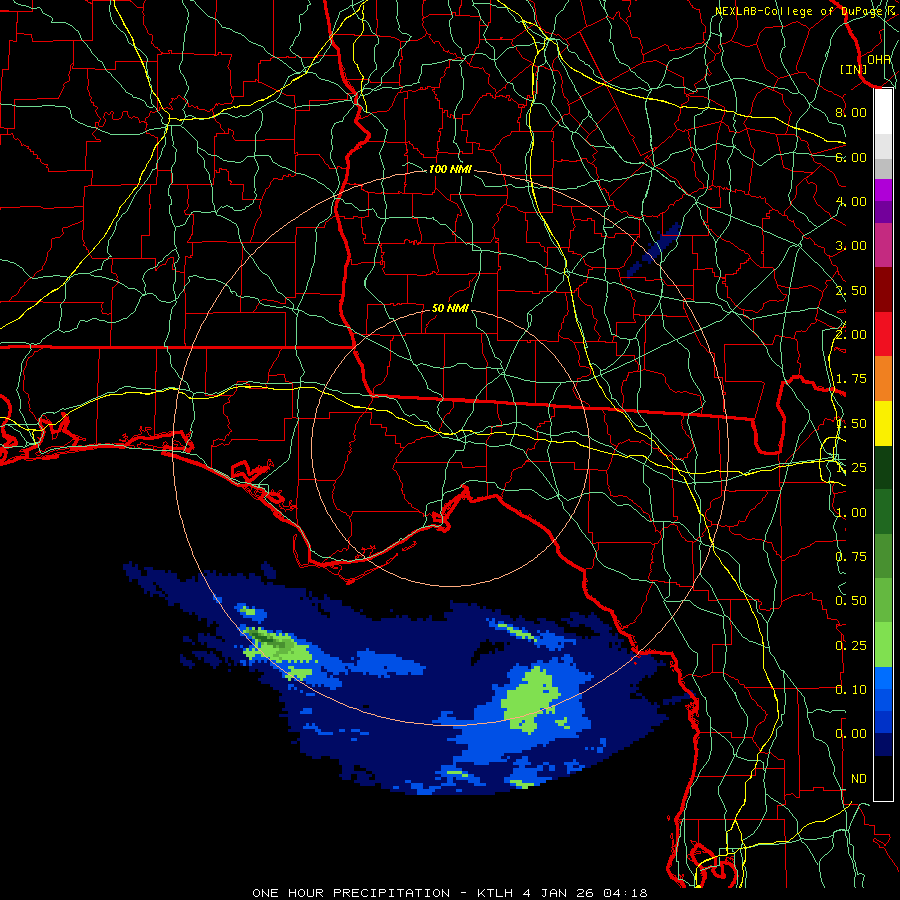Click the "1.75" legend value
The height and width of the screenshot is (900, 900).
[851, 379]
